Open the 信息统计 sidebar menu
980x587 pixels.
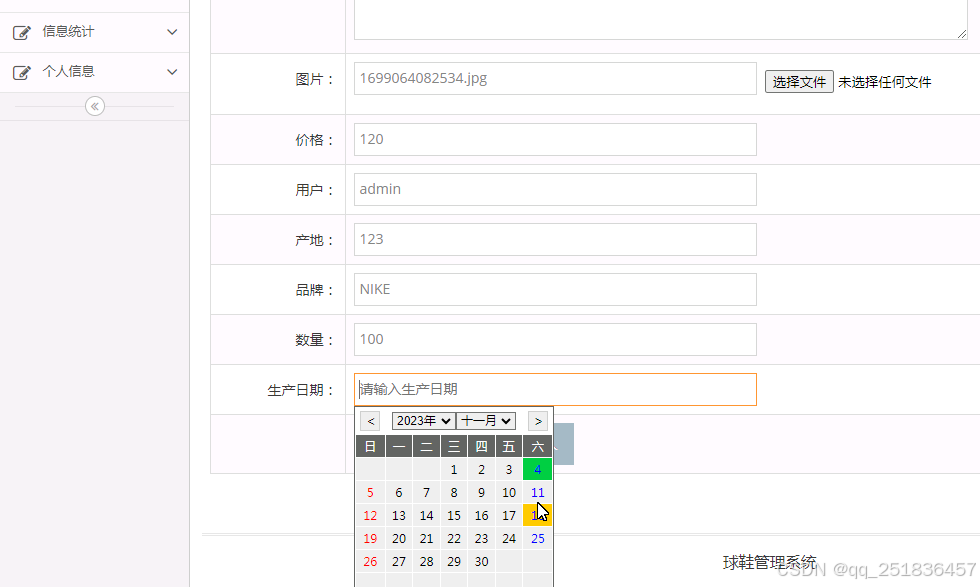94,32
